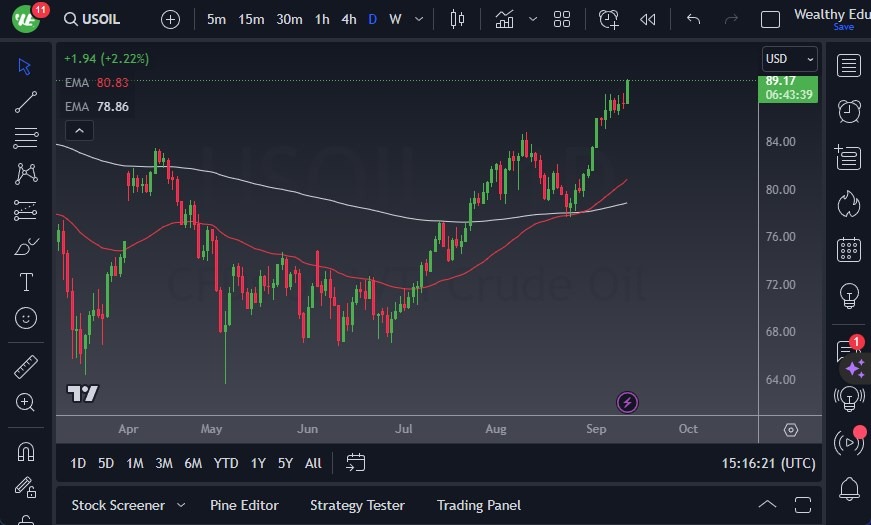The image size is (871, 525).
Task: Open alerts panel via alarm clock icon
Action: point(849,111)
